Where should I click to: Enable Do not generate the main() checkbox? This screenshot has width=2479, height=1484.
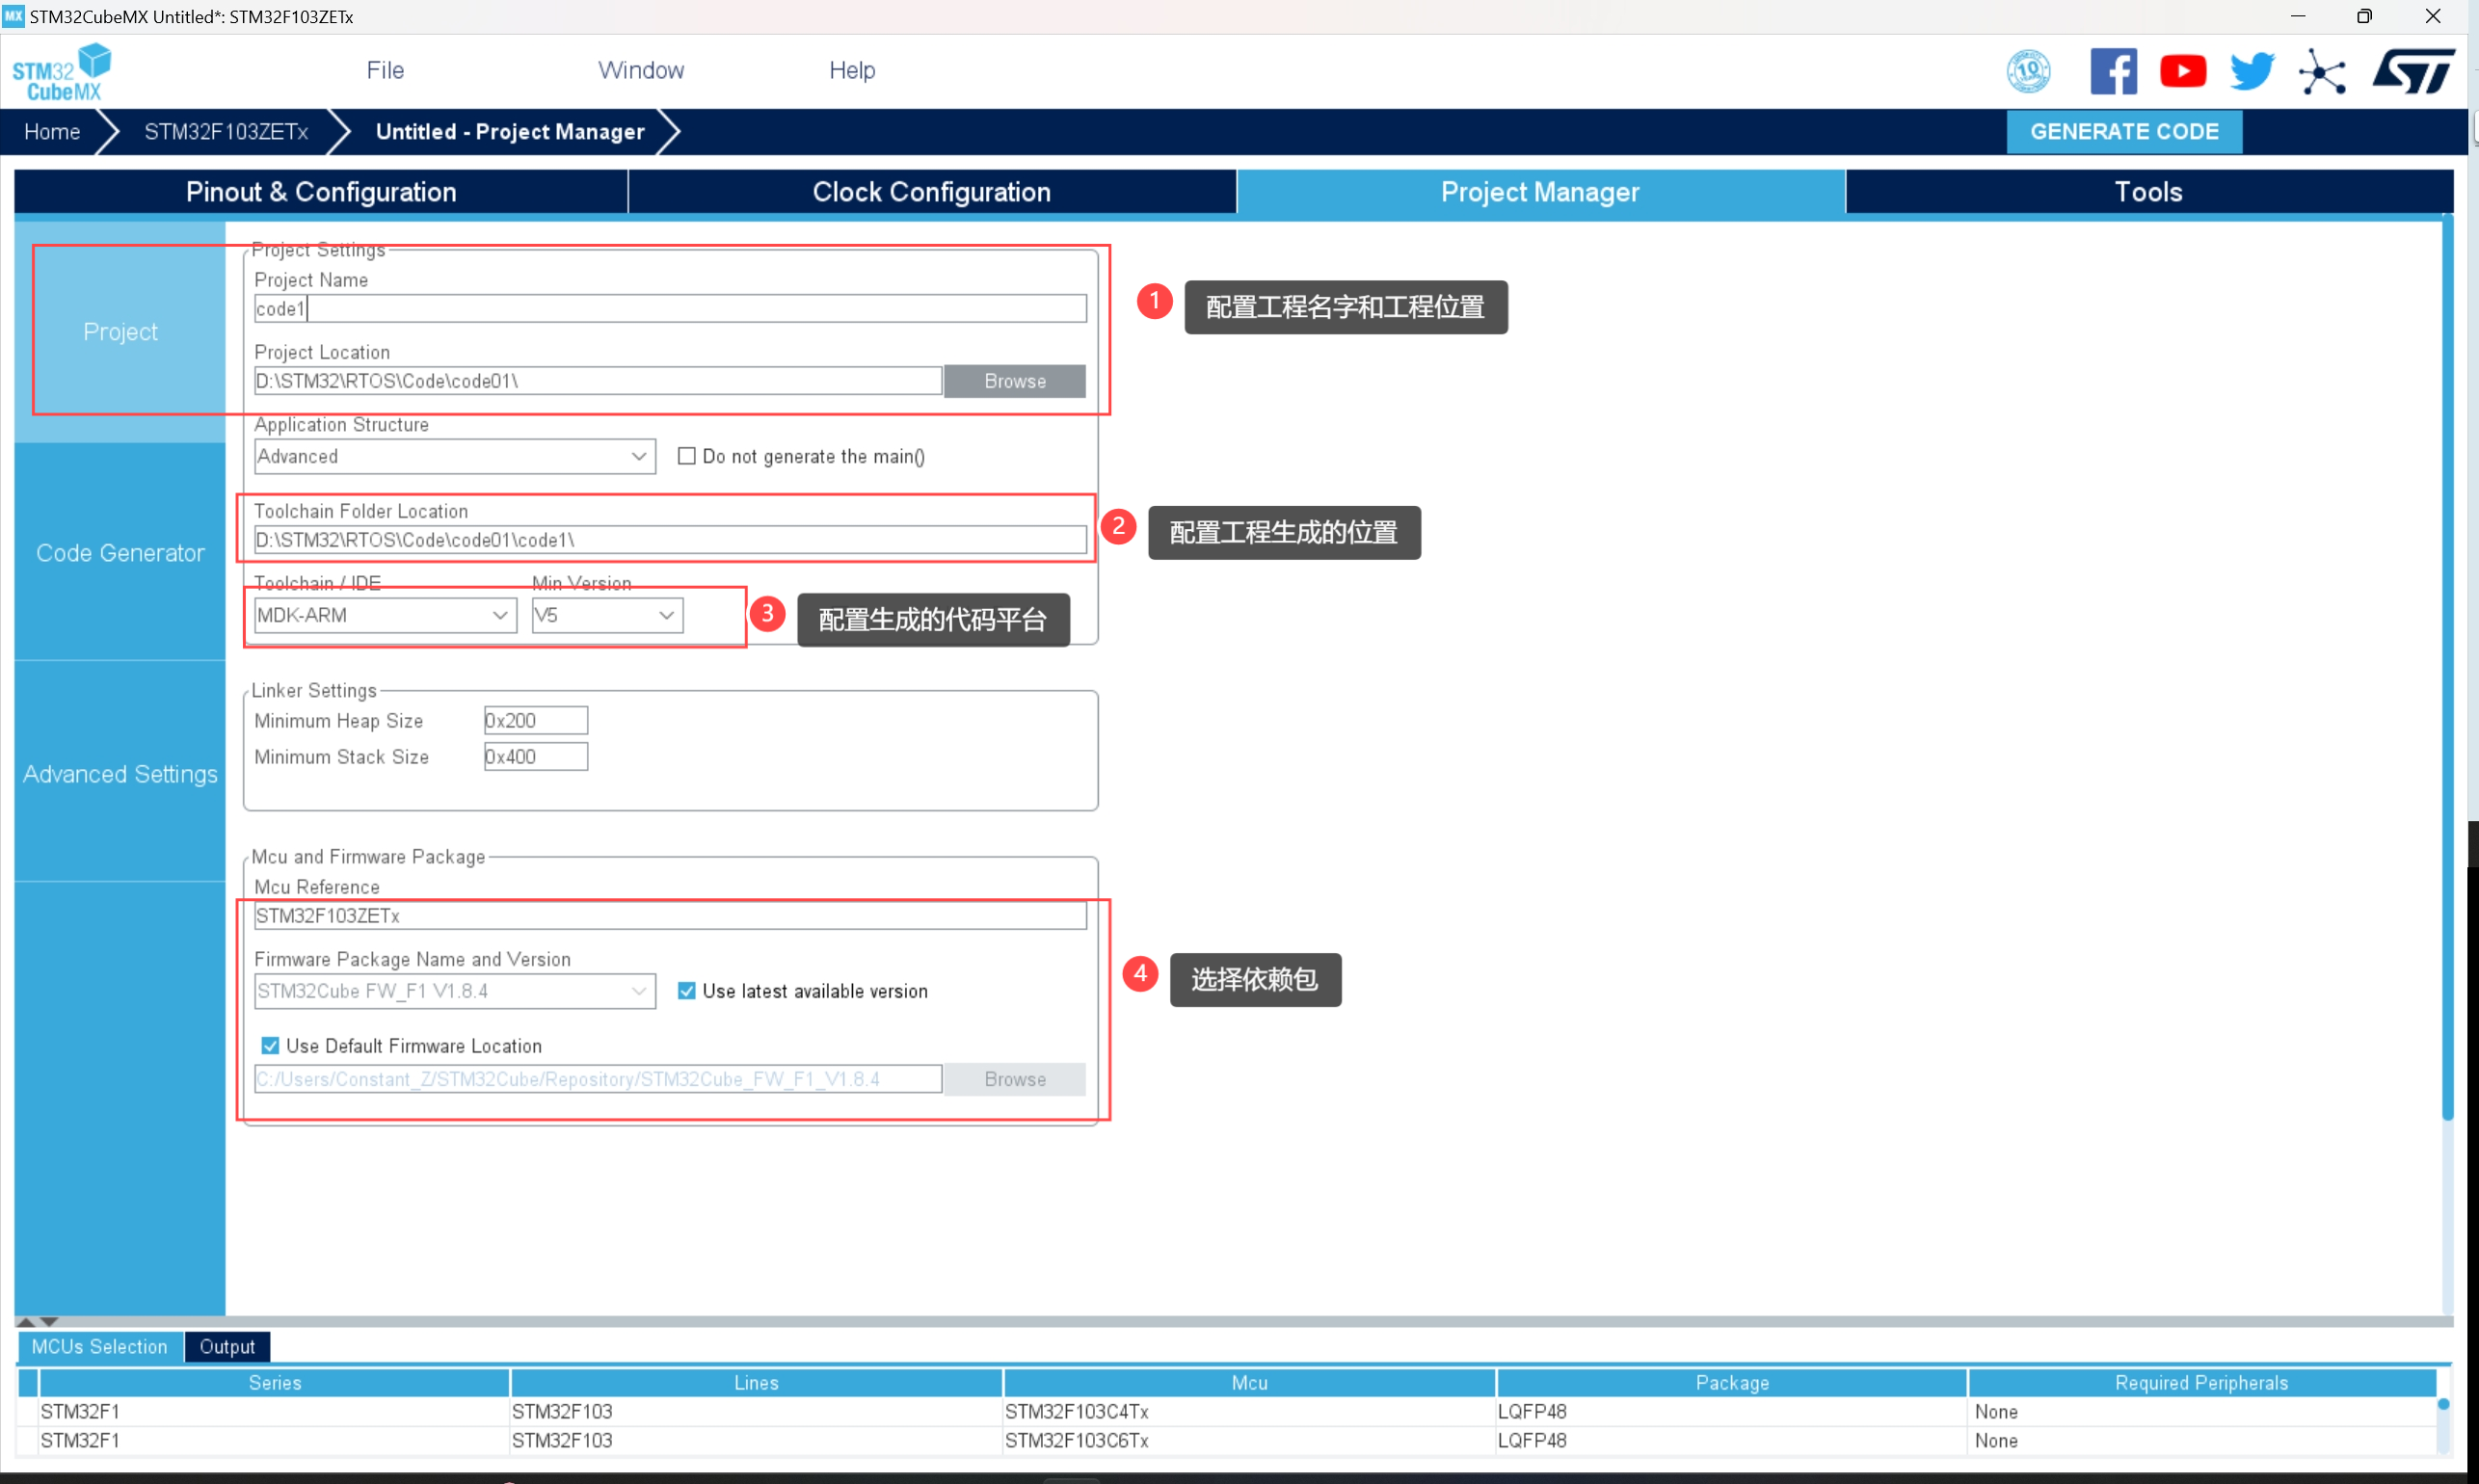pyautogui.click(x=687, y=456)
